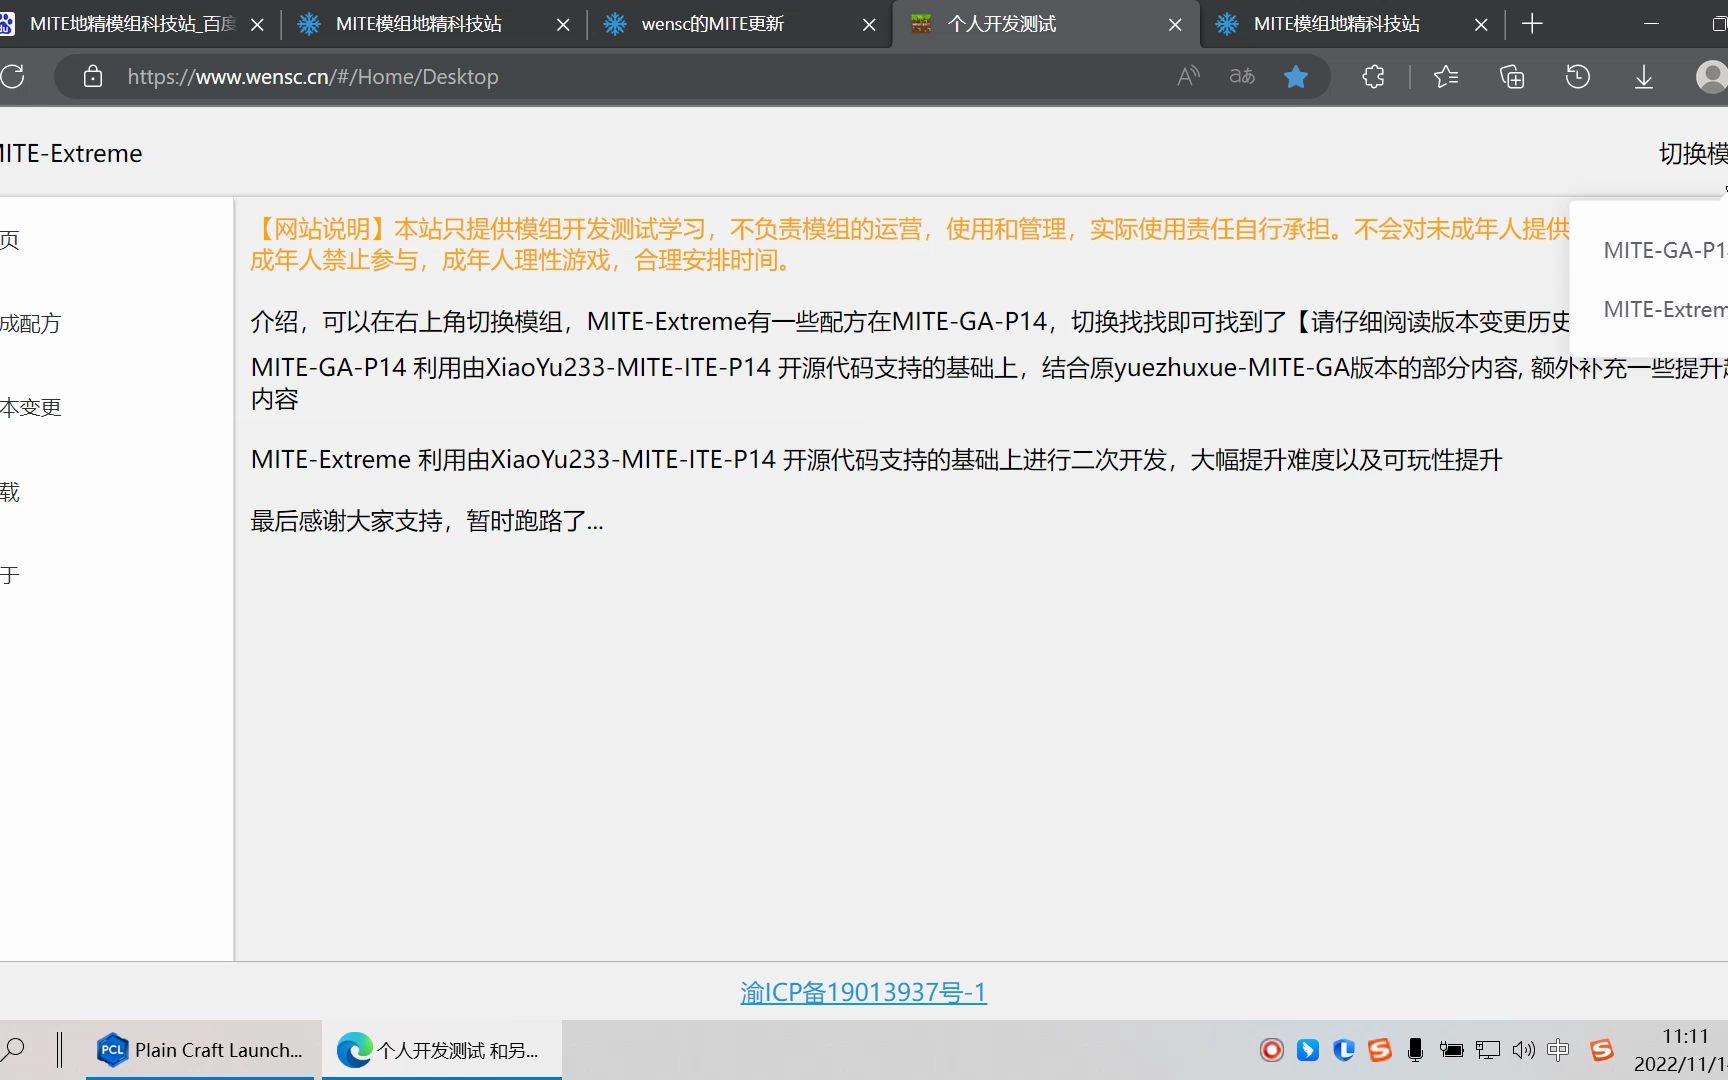This screenshot has height=1080, width=1728.
Task: Open the 切换模组 module switcher dropdown
Action: (1692, 153)
